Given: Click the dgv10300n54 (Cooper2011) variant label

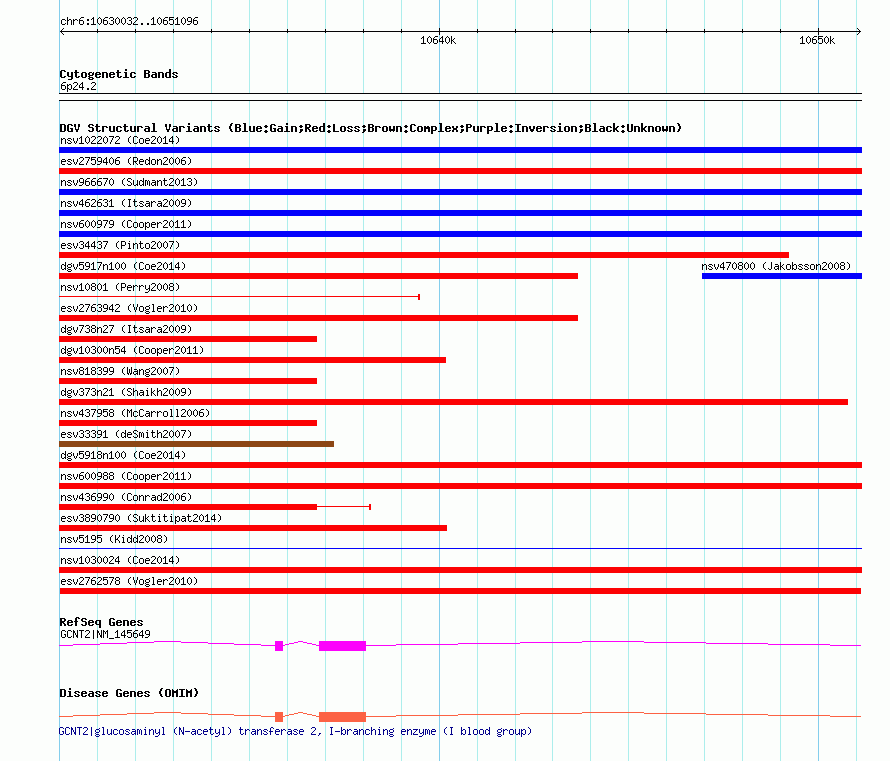Looking at the screenshot, I should pyautogui.click(x=132, y=350).
